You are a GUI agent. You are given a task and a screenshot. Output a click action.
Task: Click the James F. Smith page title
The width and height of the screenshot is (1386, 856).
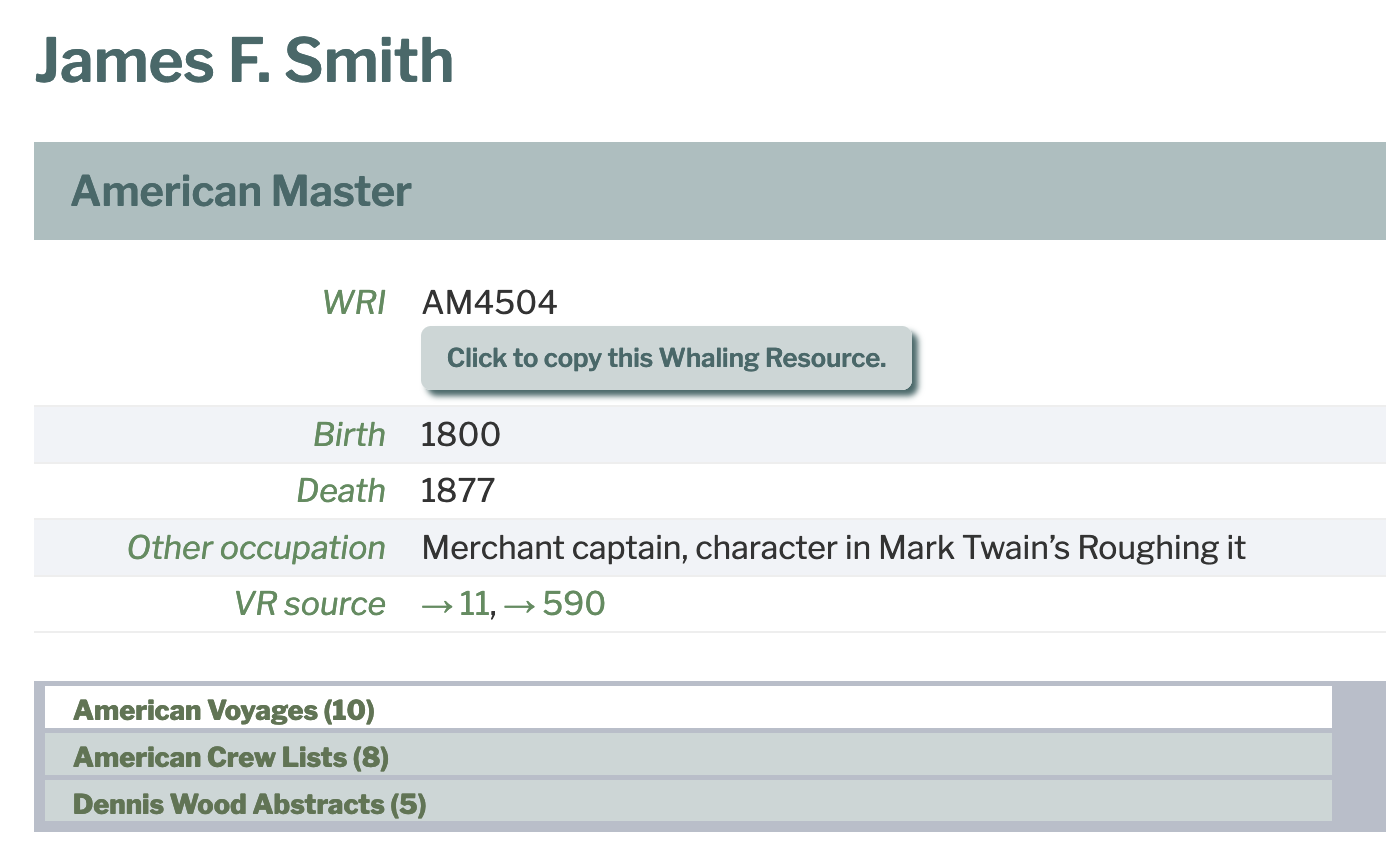(x=246, y=62)
